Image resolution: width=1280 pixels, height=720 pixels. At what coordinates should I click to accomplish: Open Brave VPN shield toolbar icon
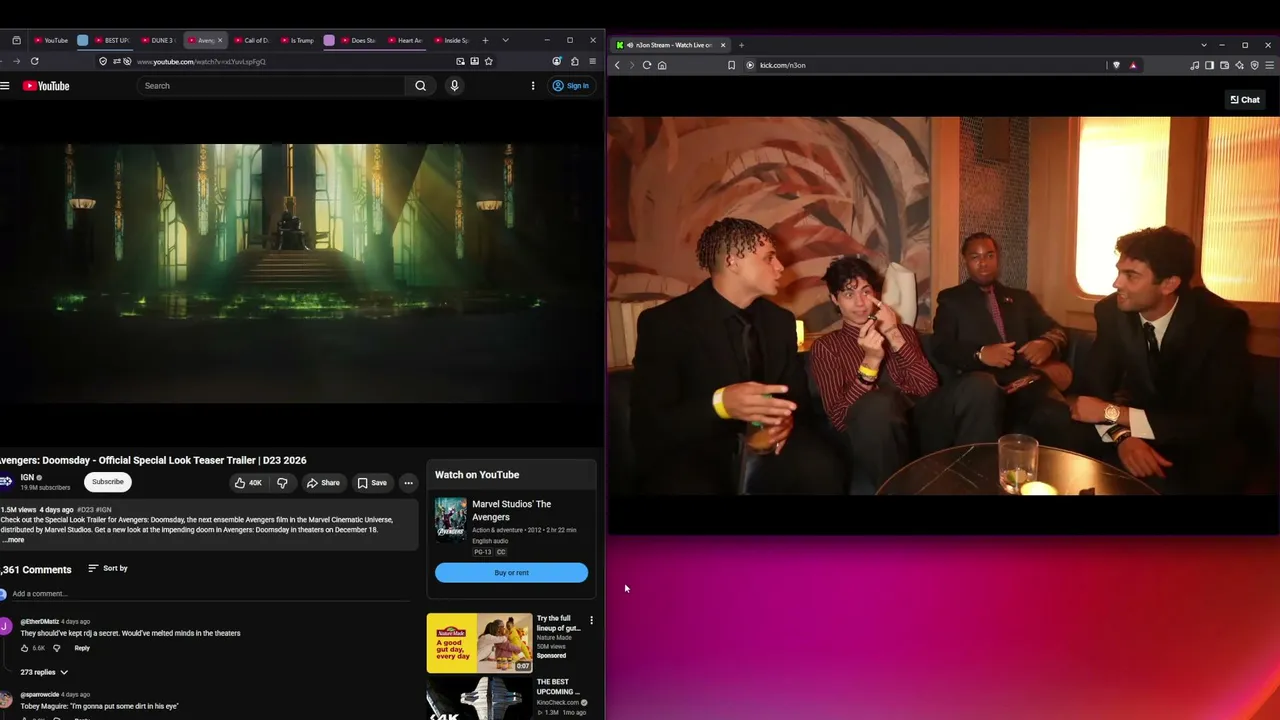[1254, 65]
